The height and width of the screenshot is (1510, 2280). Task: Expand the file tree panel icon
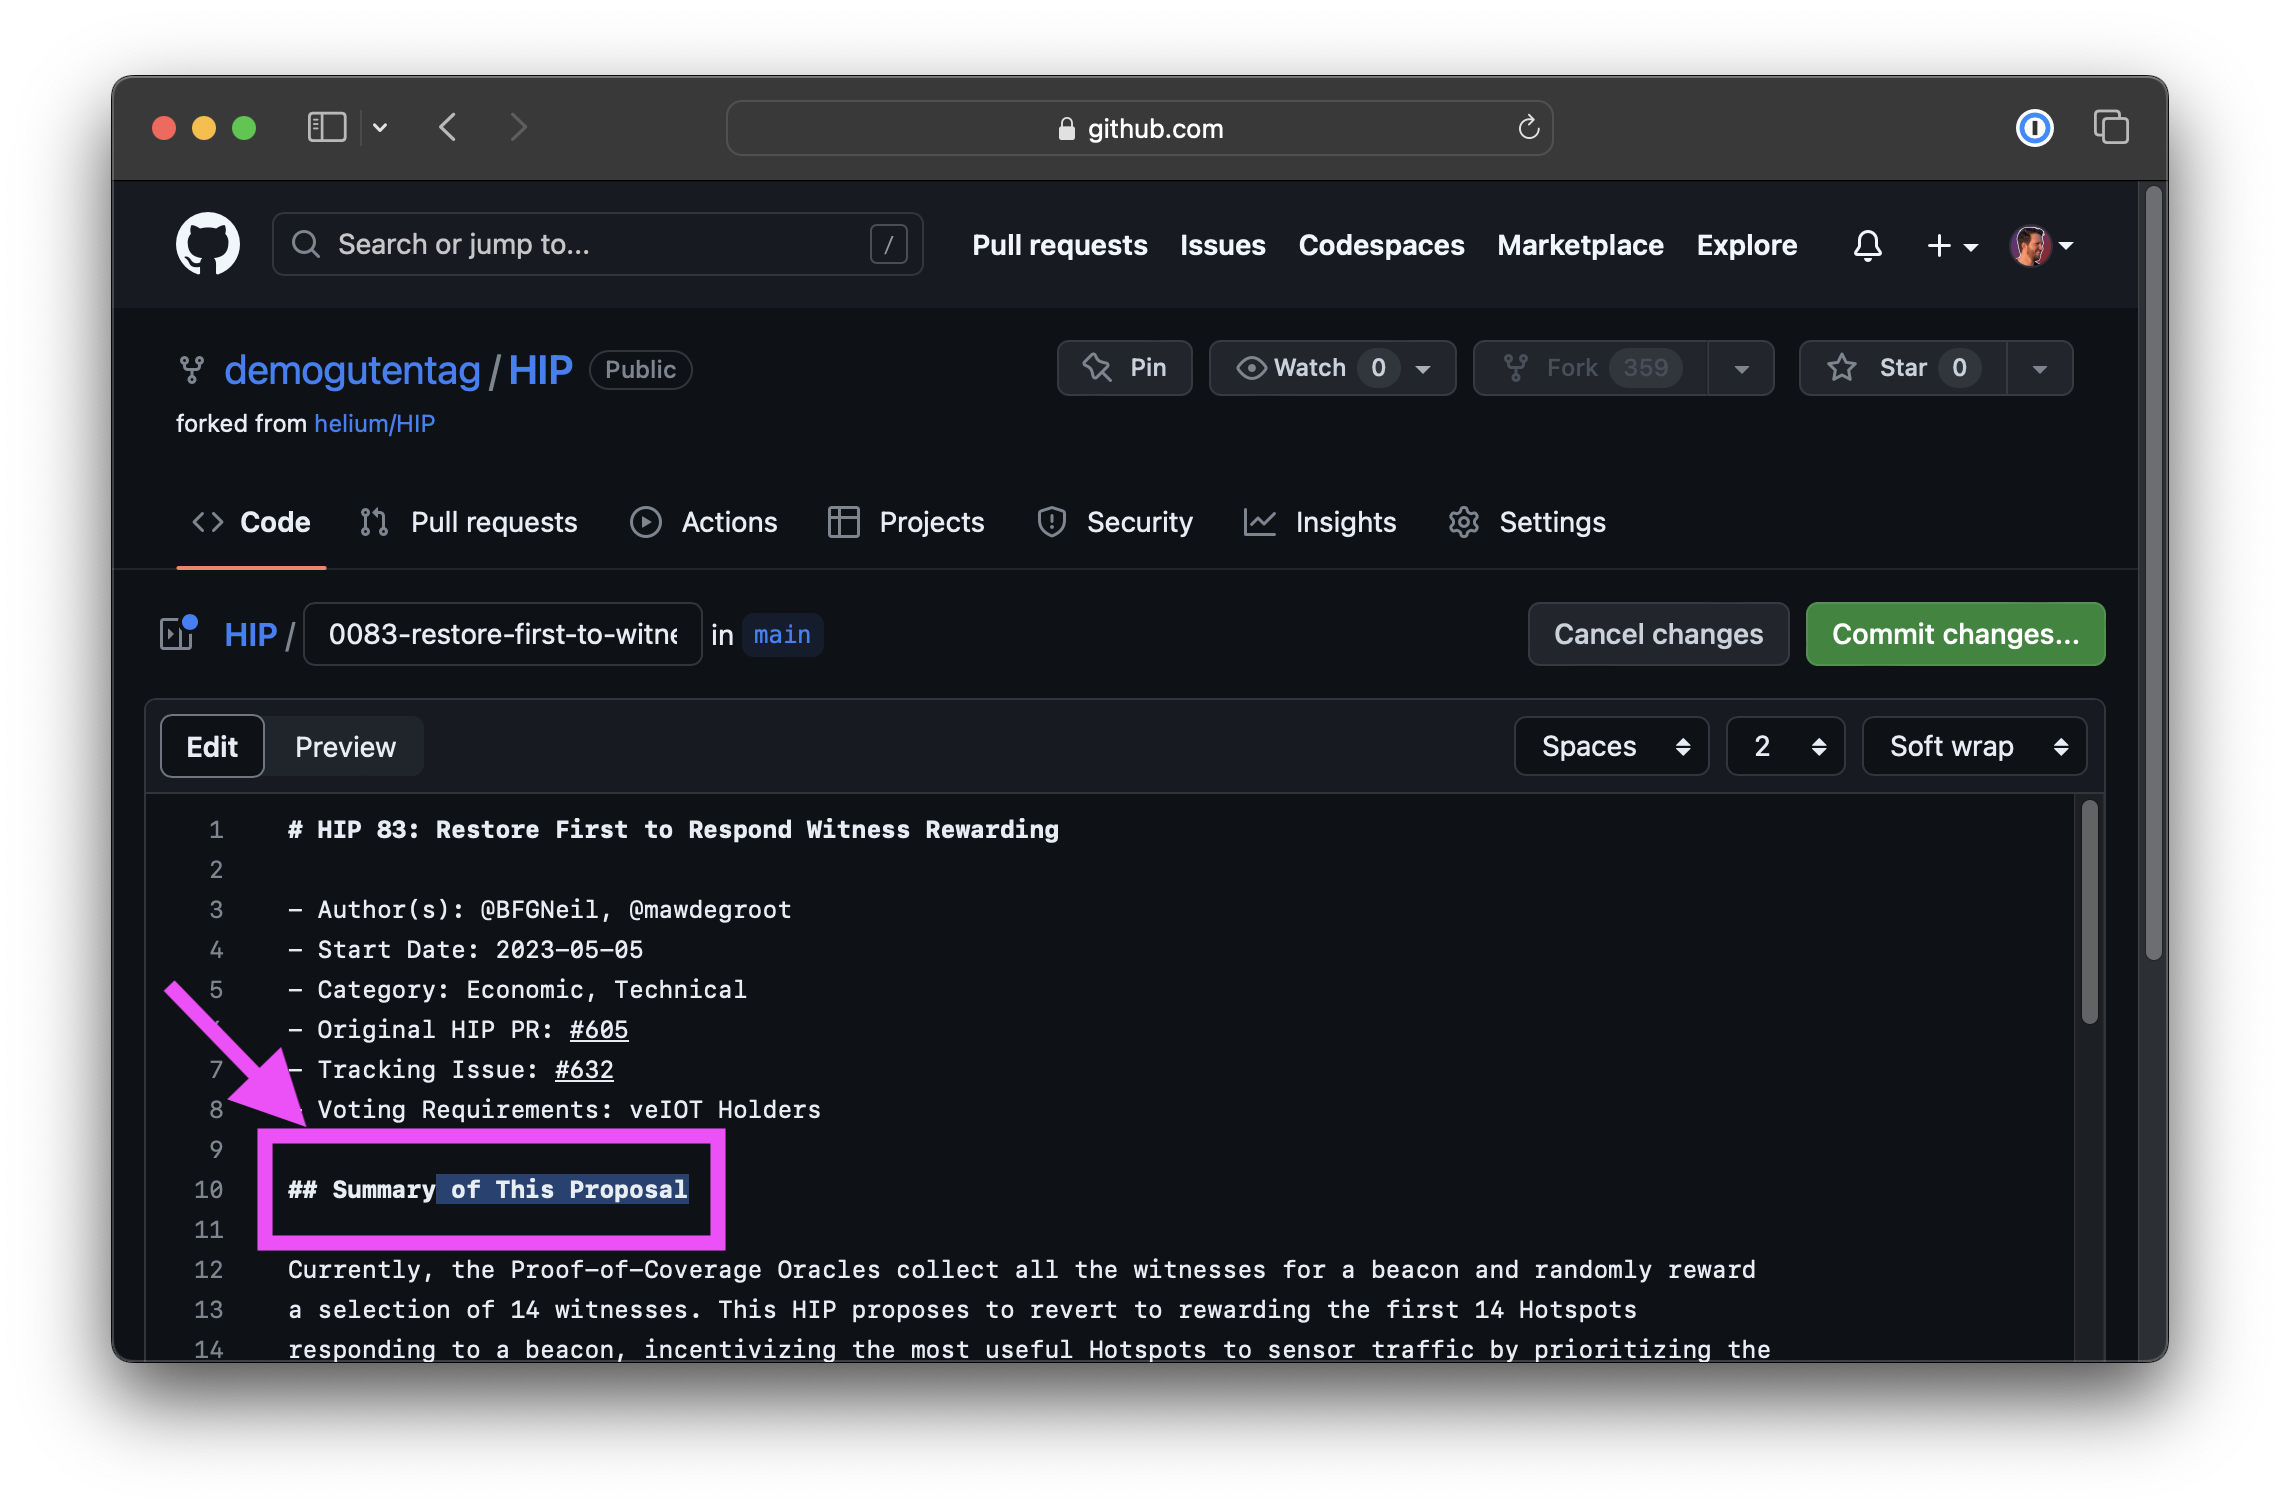coord(179,634)
